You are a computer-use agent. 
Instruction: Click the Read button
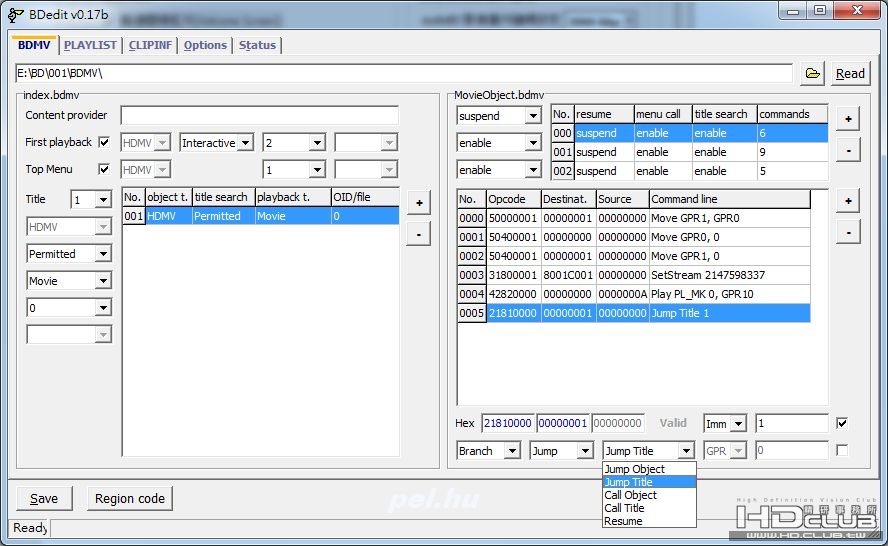(x=850, y=74)
